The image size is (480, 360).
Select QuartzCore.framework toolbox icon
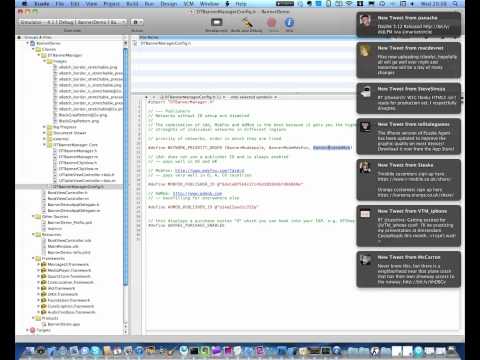pos(43,276)
